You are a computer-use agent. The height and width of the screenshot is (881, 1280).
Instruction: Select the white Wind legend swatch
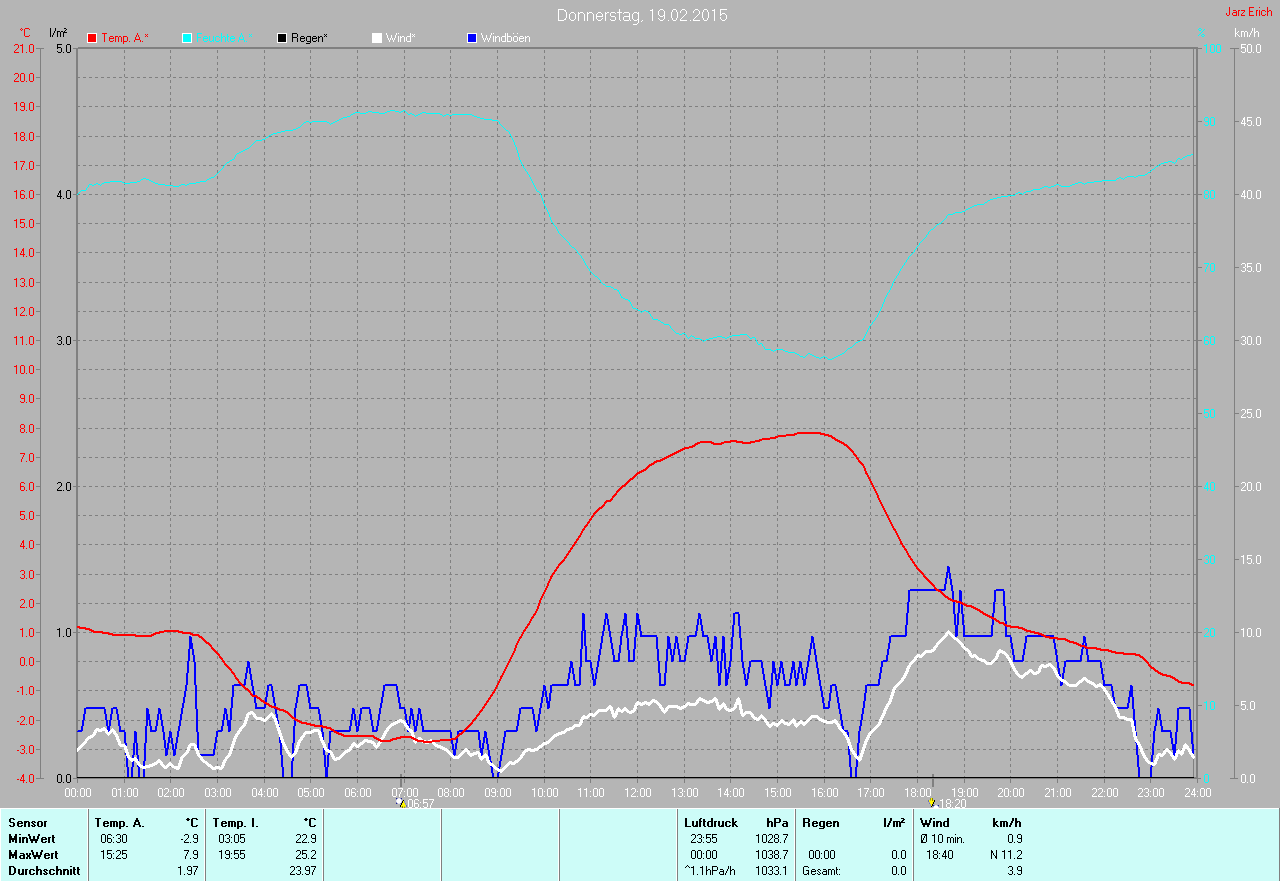(377, 38)
